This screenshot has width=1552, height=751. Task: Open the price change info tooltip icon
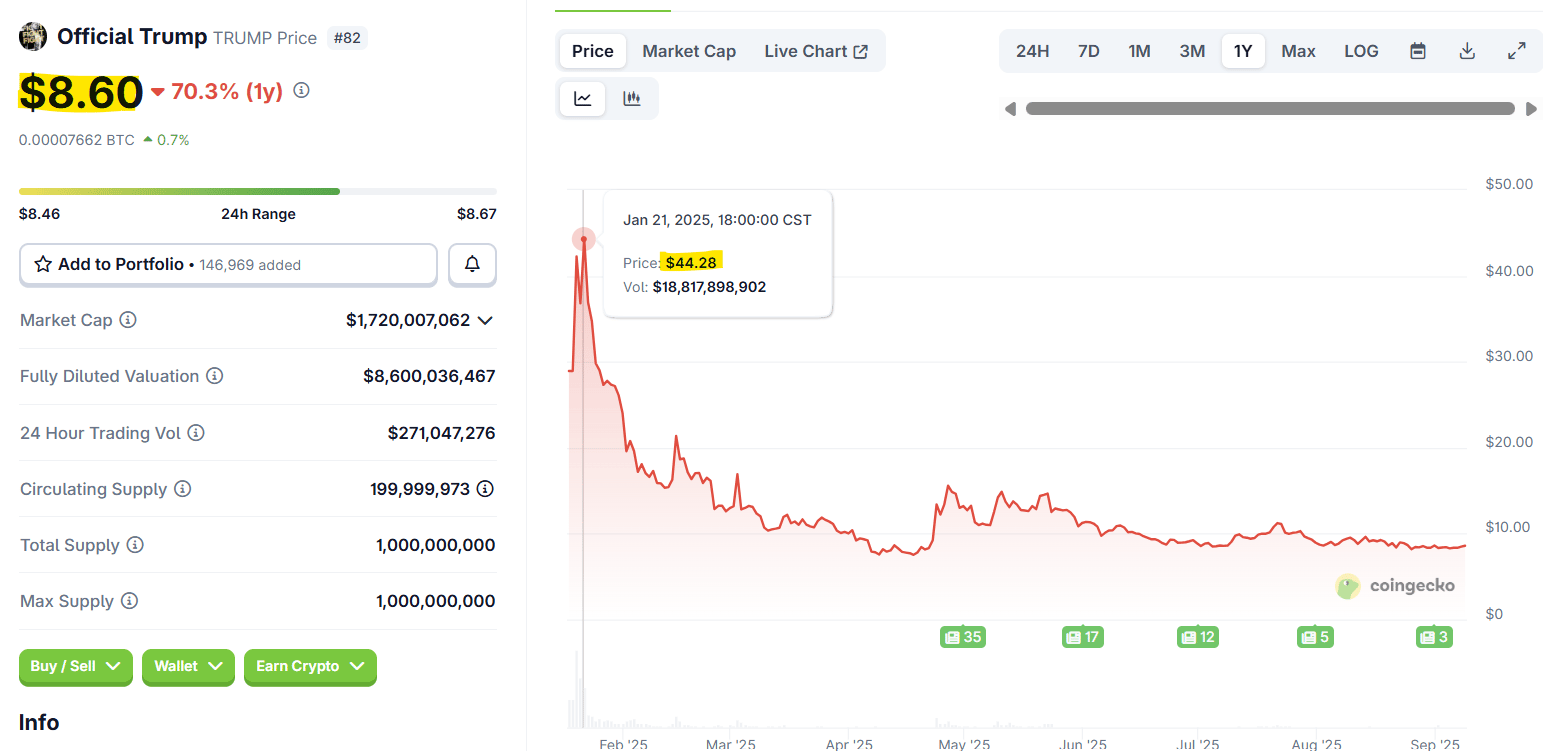[301, 91]
